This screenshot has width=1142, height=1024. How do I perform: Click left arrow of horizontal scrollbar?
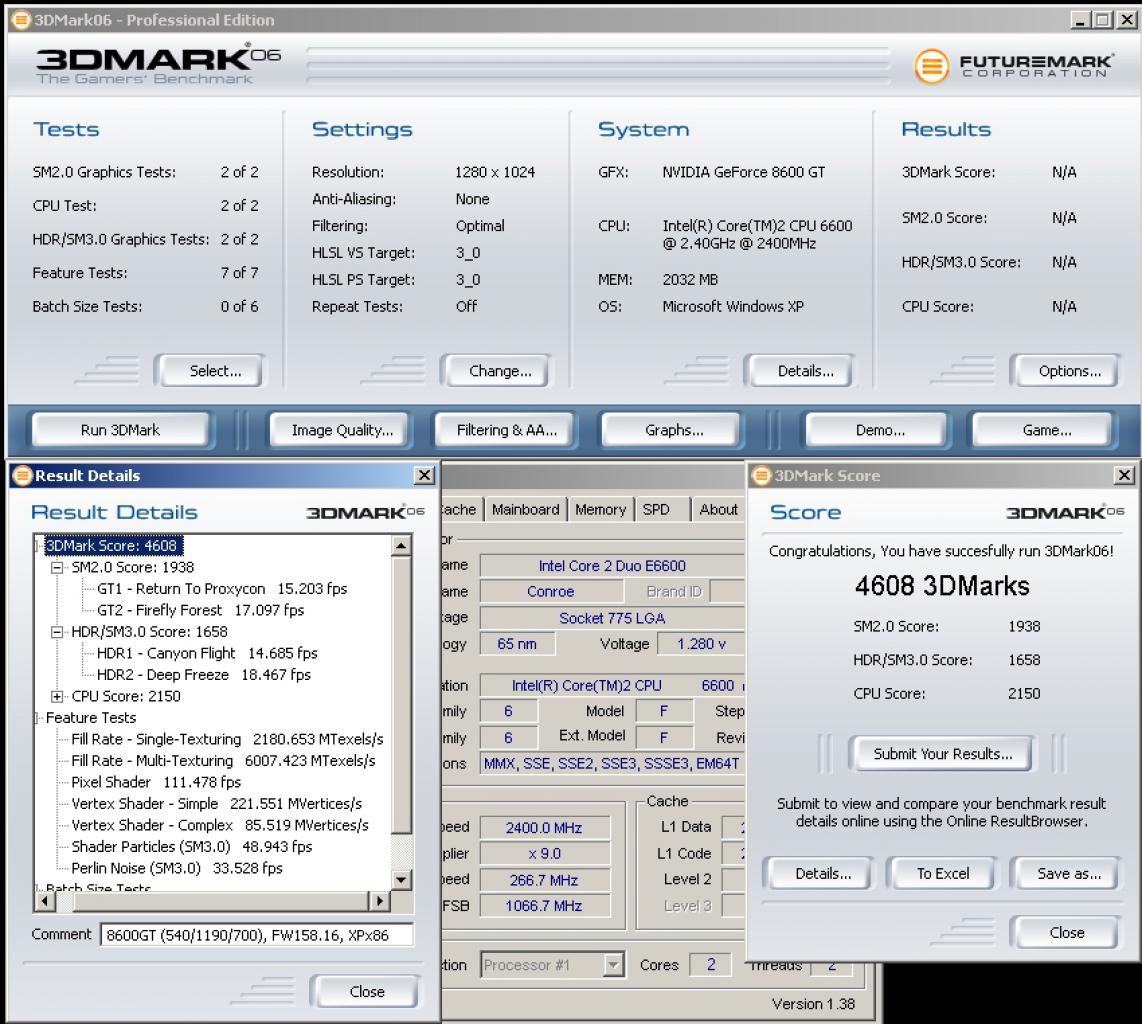(45, 901)
